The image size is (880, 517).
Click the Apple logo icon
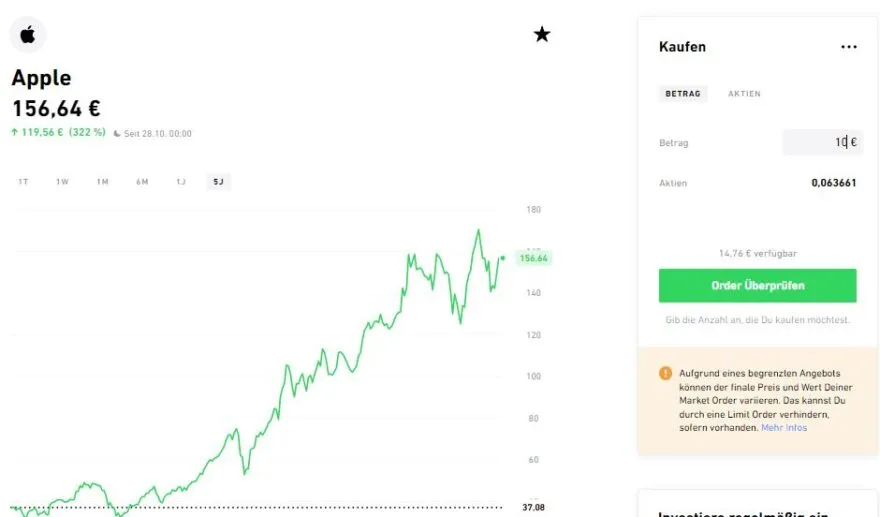[28, 35]
